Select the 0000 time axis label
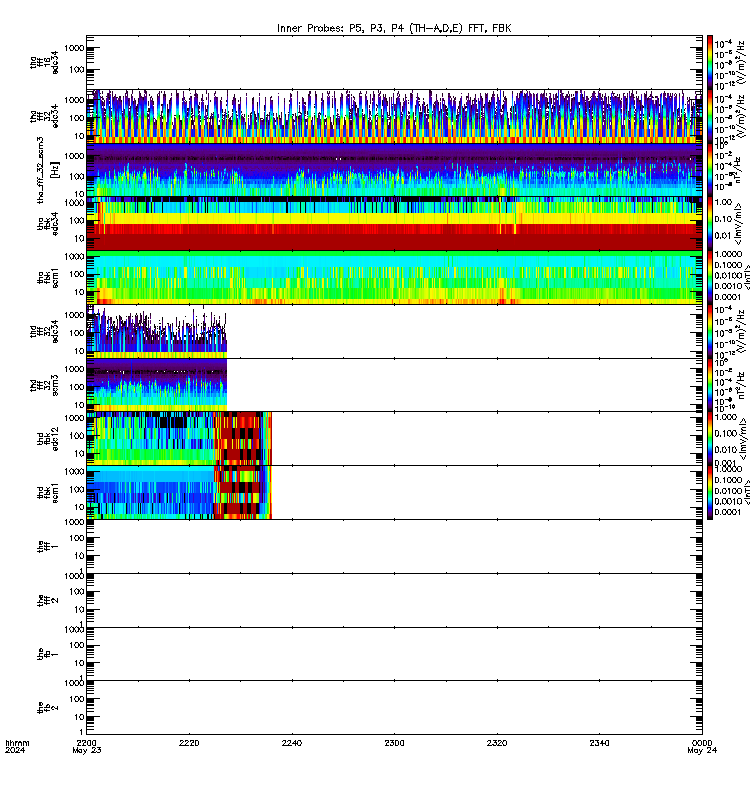The height and width of the screenshot is (800, 750). tap(702, 743)
